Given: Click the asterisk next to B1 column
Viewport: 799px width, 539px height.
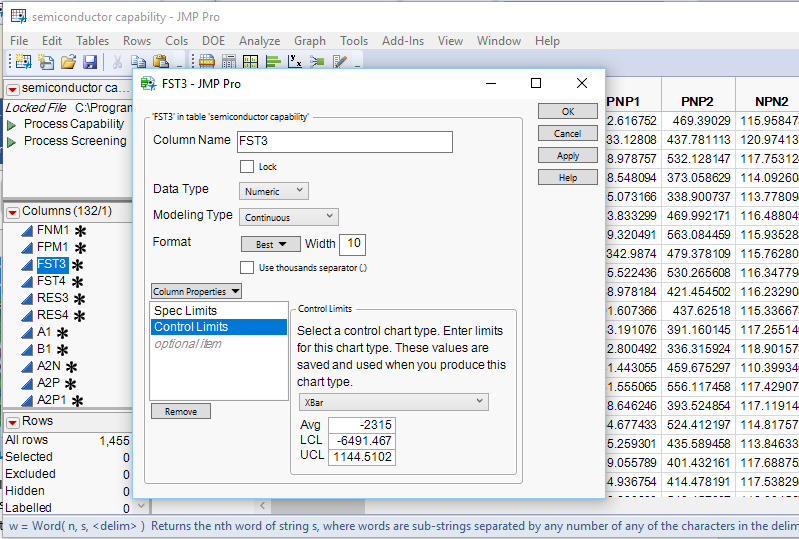Looking at the screenshot, I should coord(62,351).
